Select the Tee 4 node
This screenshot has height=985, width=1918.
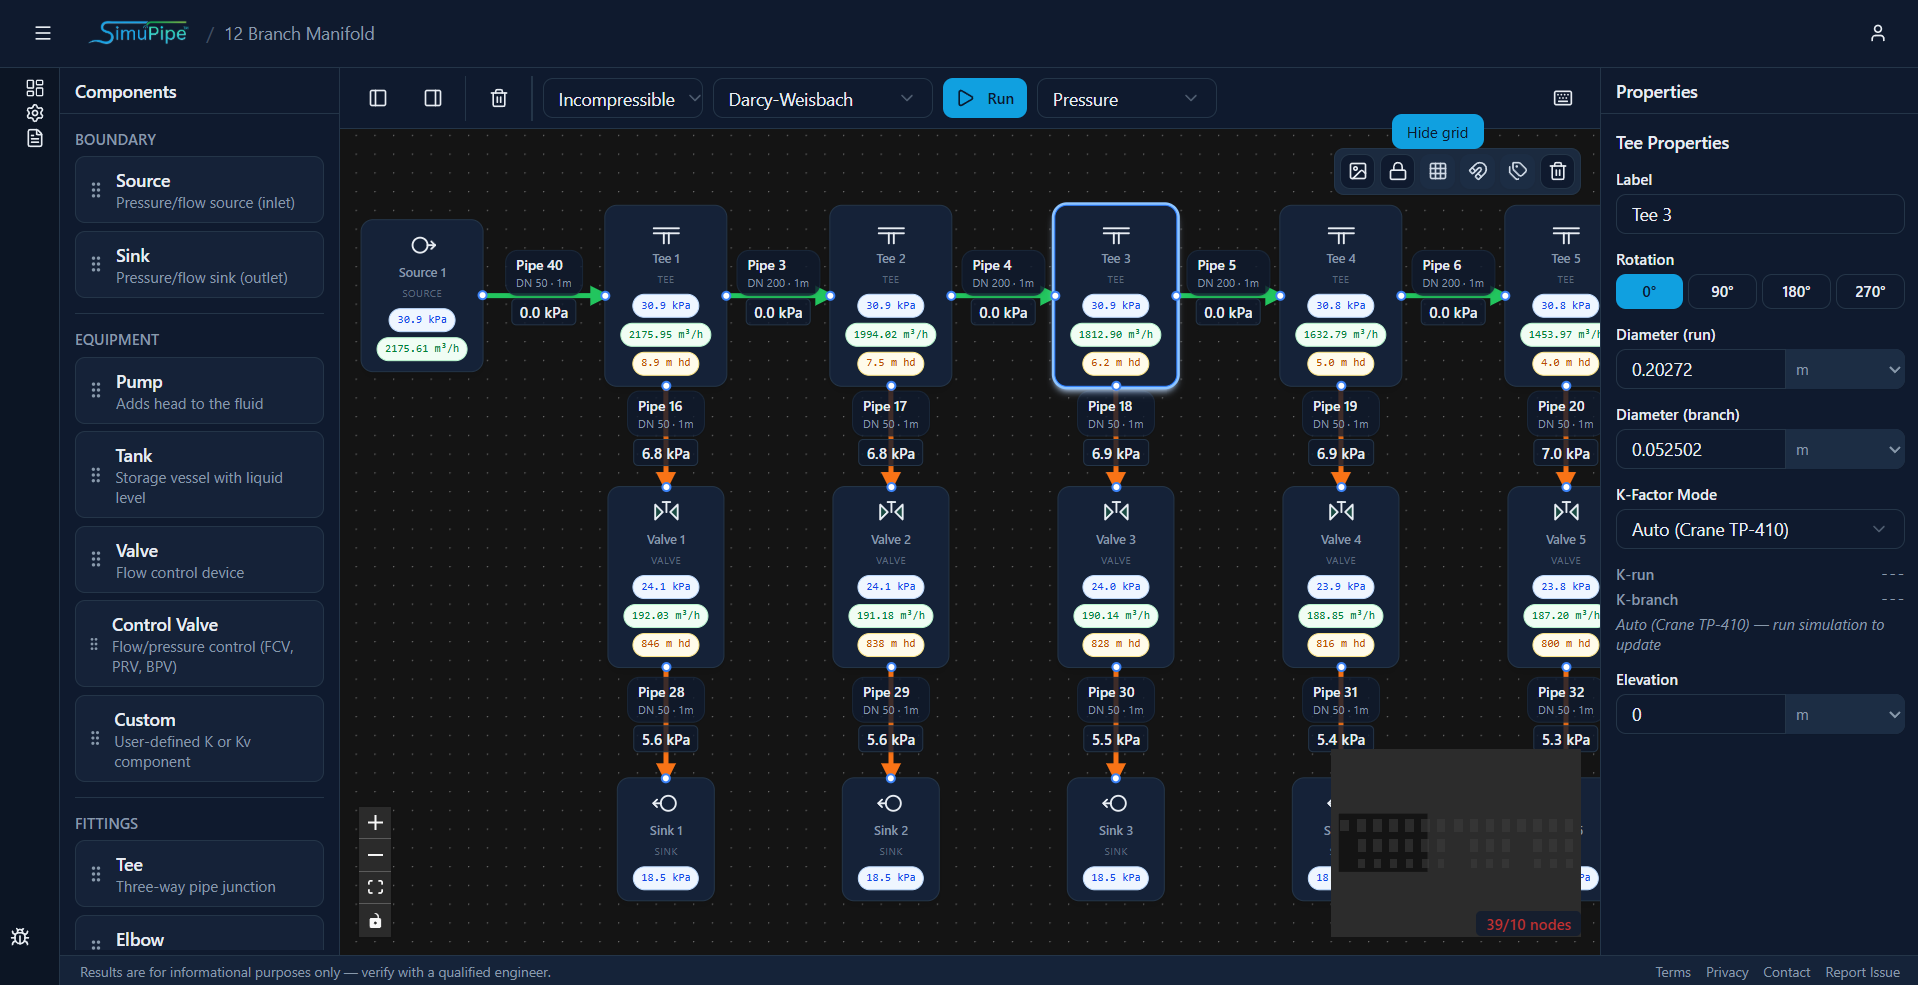tap(1341, 295)
